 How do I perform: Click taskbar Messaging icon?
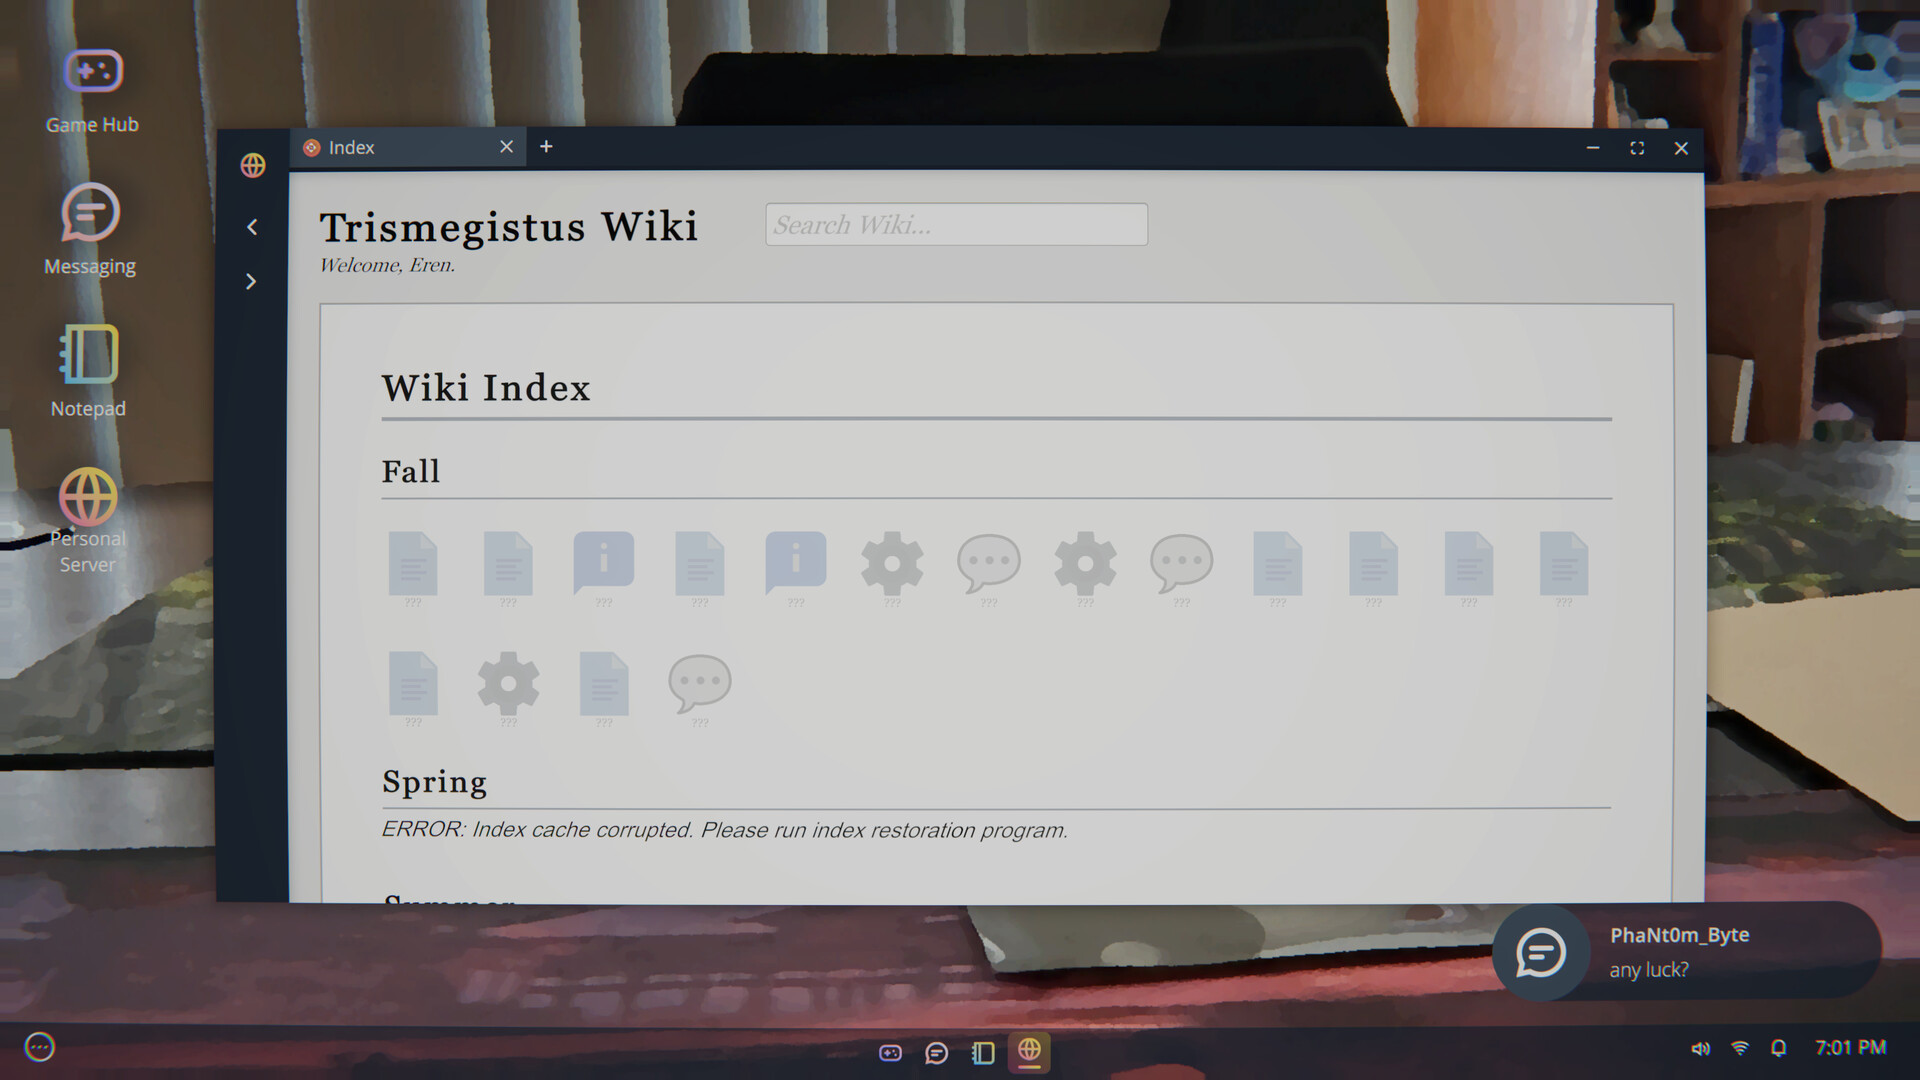tap(936, 1052)
